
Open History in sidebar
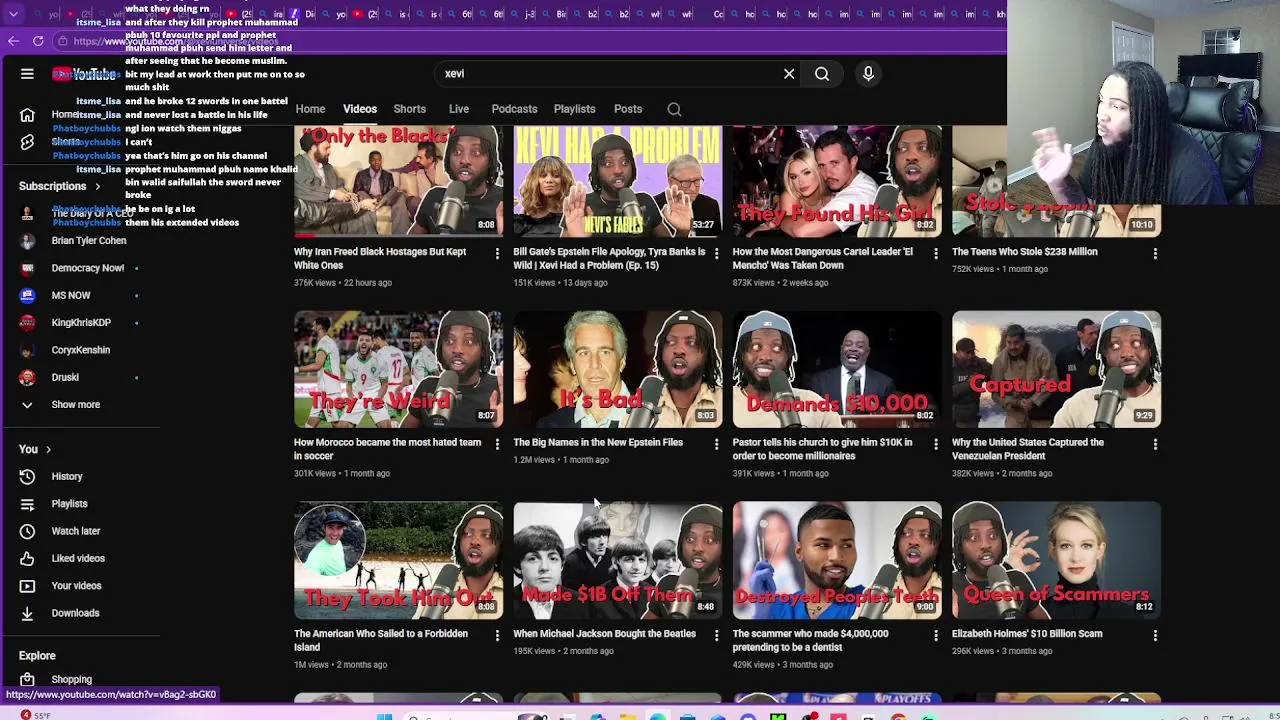(x=67, y=477)
